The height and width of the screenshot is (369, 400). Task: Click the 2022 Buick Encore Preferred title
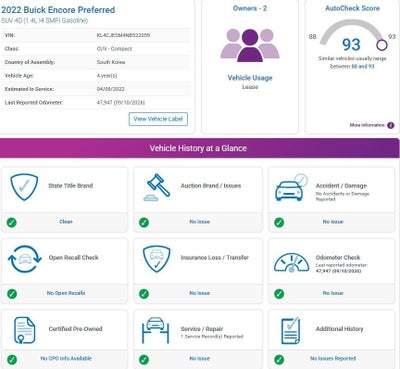click(58, 10)
